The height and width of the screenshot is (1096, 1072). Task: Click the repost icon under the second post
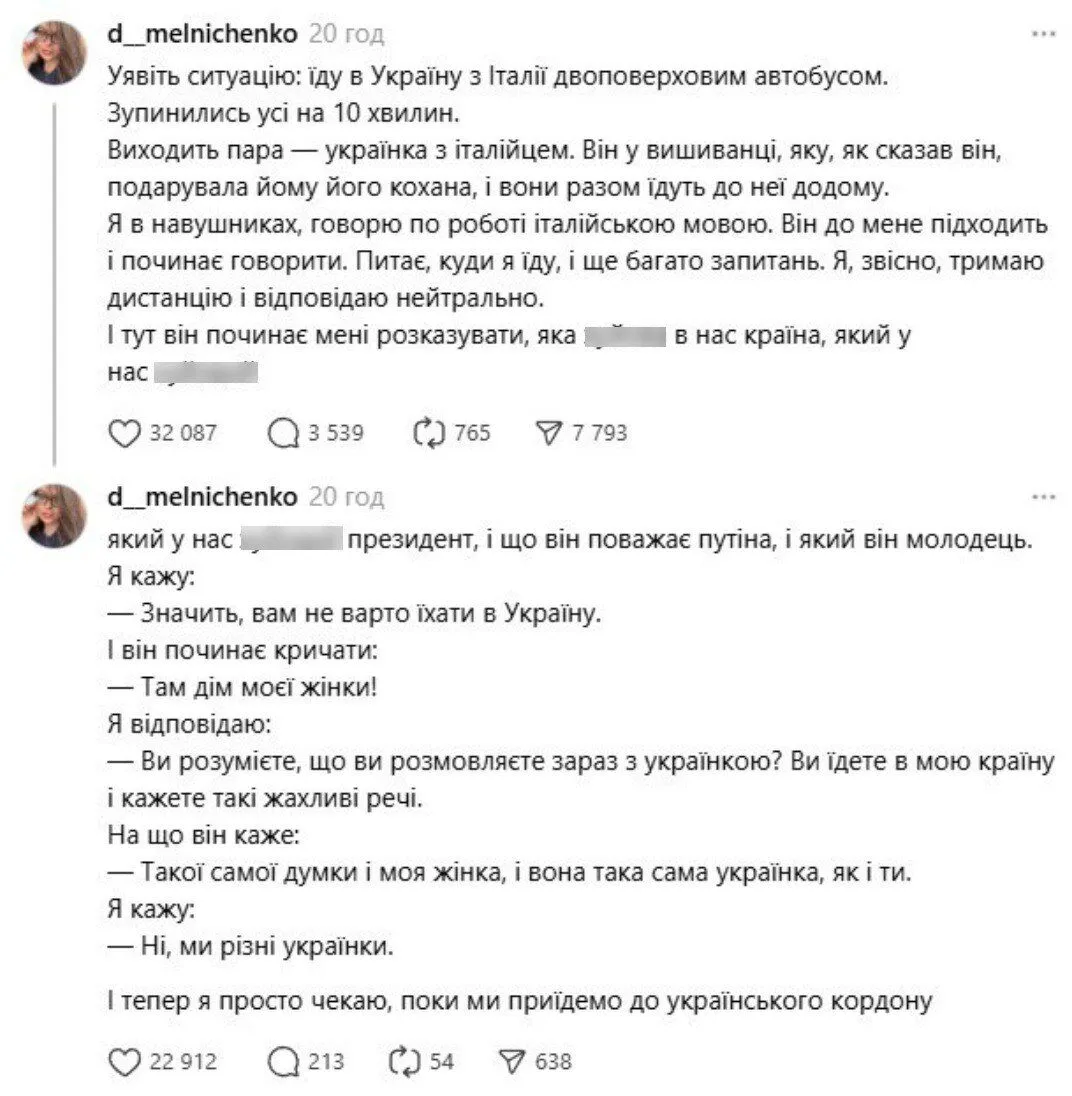click(x=403, y=1063)
